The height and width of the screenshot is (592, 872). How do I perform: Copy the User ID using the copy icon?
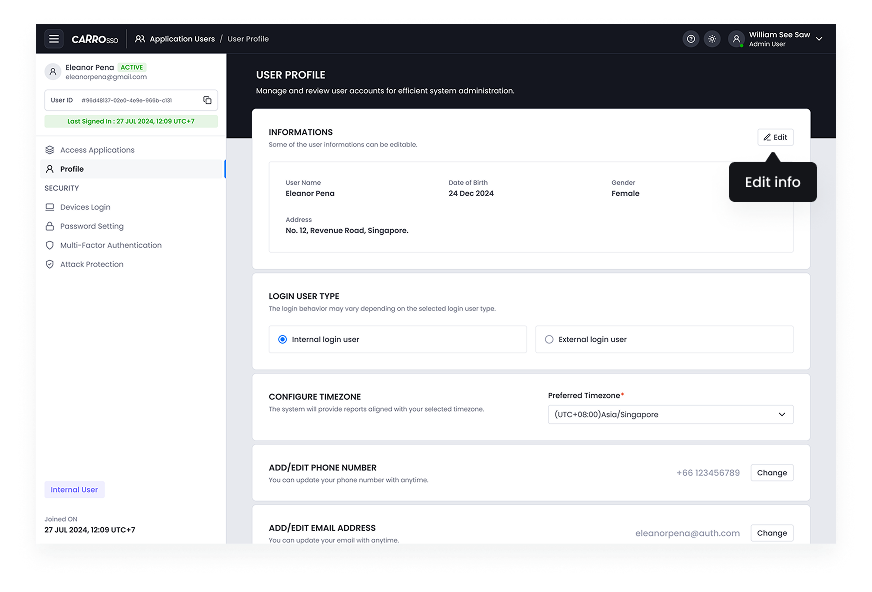click(x=208, y=100)
